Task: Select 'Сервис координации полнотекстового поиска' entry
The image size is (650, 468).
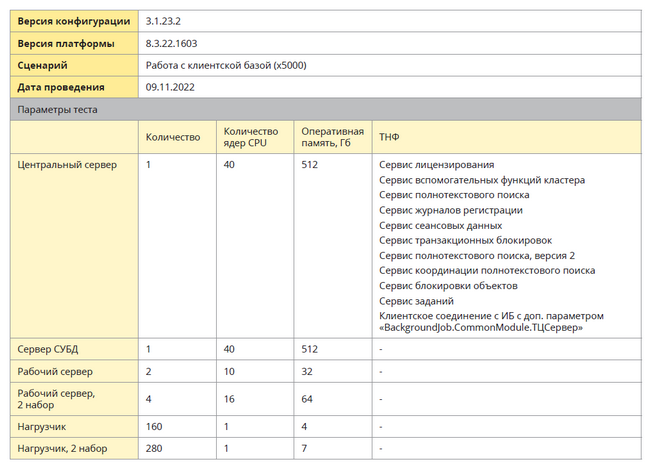Action: (487, 271)
